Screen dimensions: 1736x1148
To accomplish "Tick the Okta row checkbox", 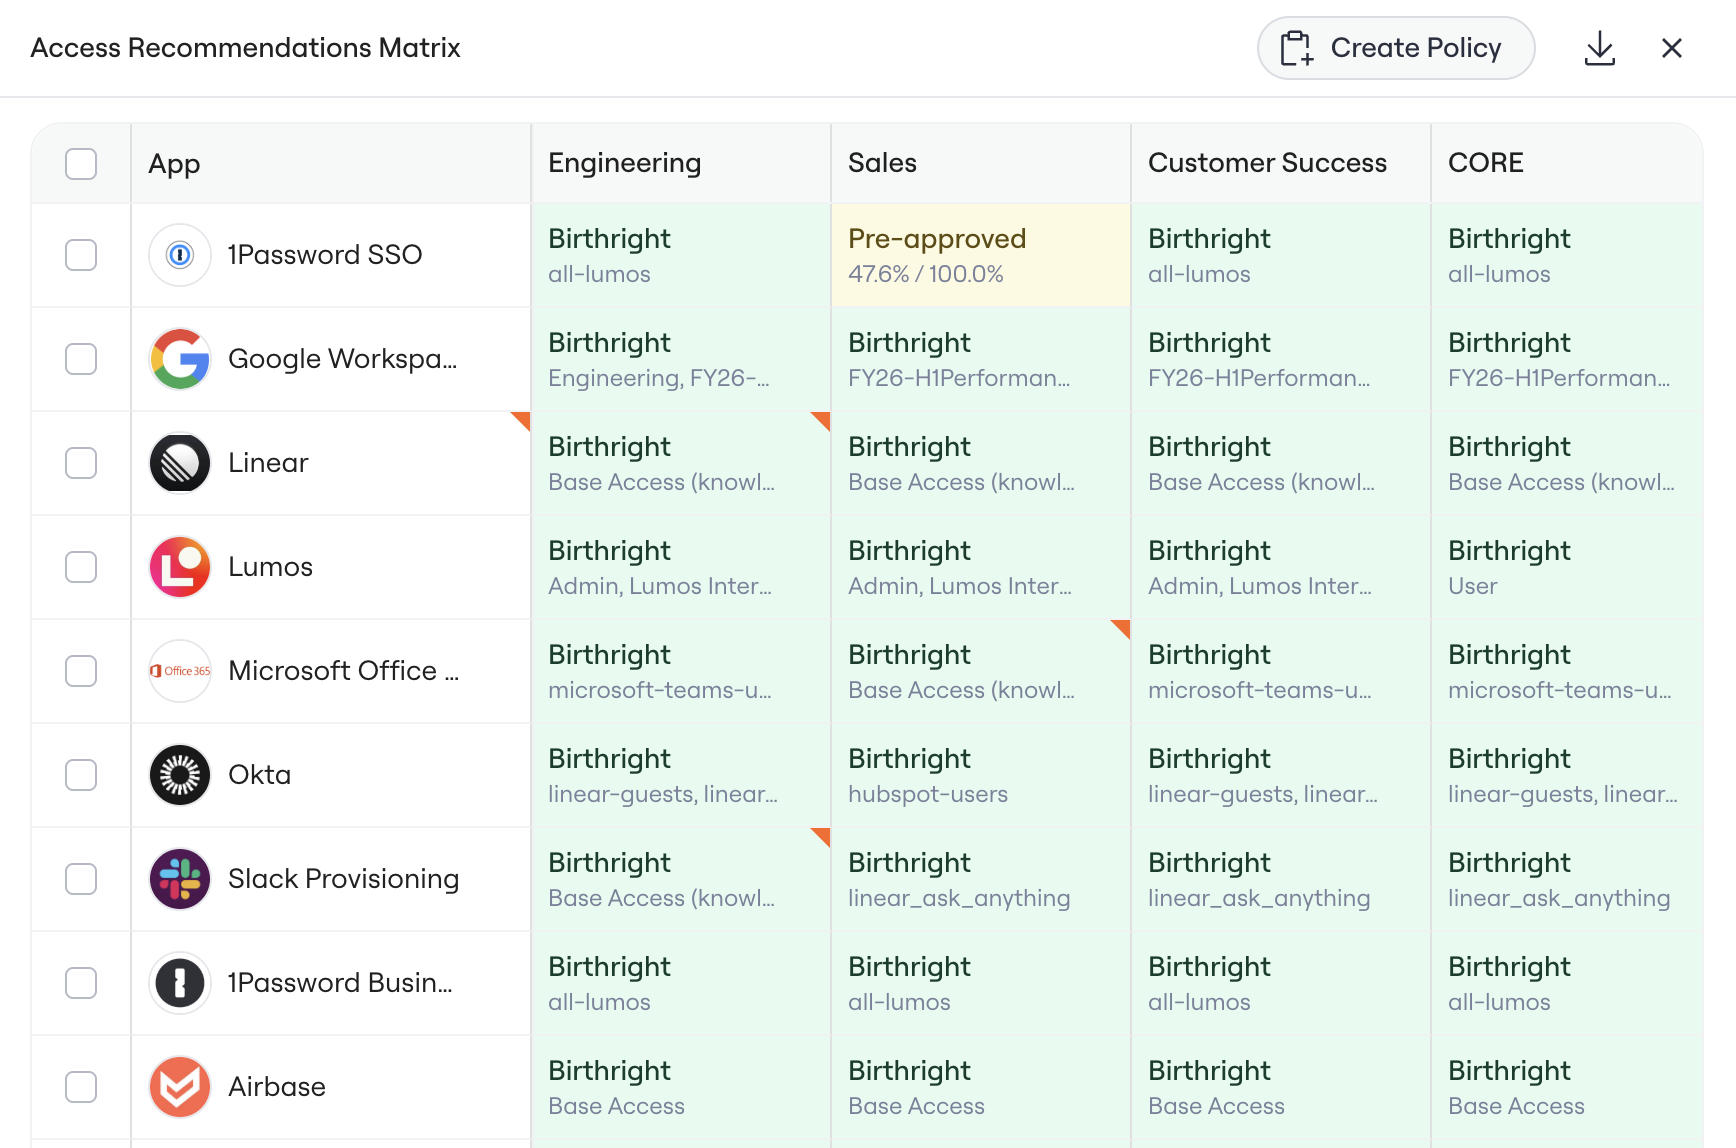I will coord(81,775).
